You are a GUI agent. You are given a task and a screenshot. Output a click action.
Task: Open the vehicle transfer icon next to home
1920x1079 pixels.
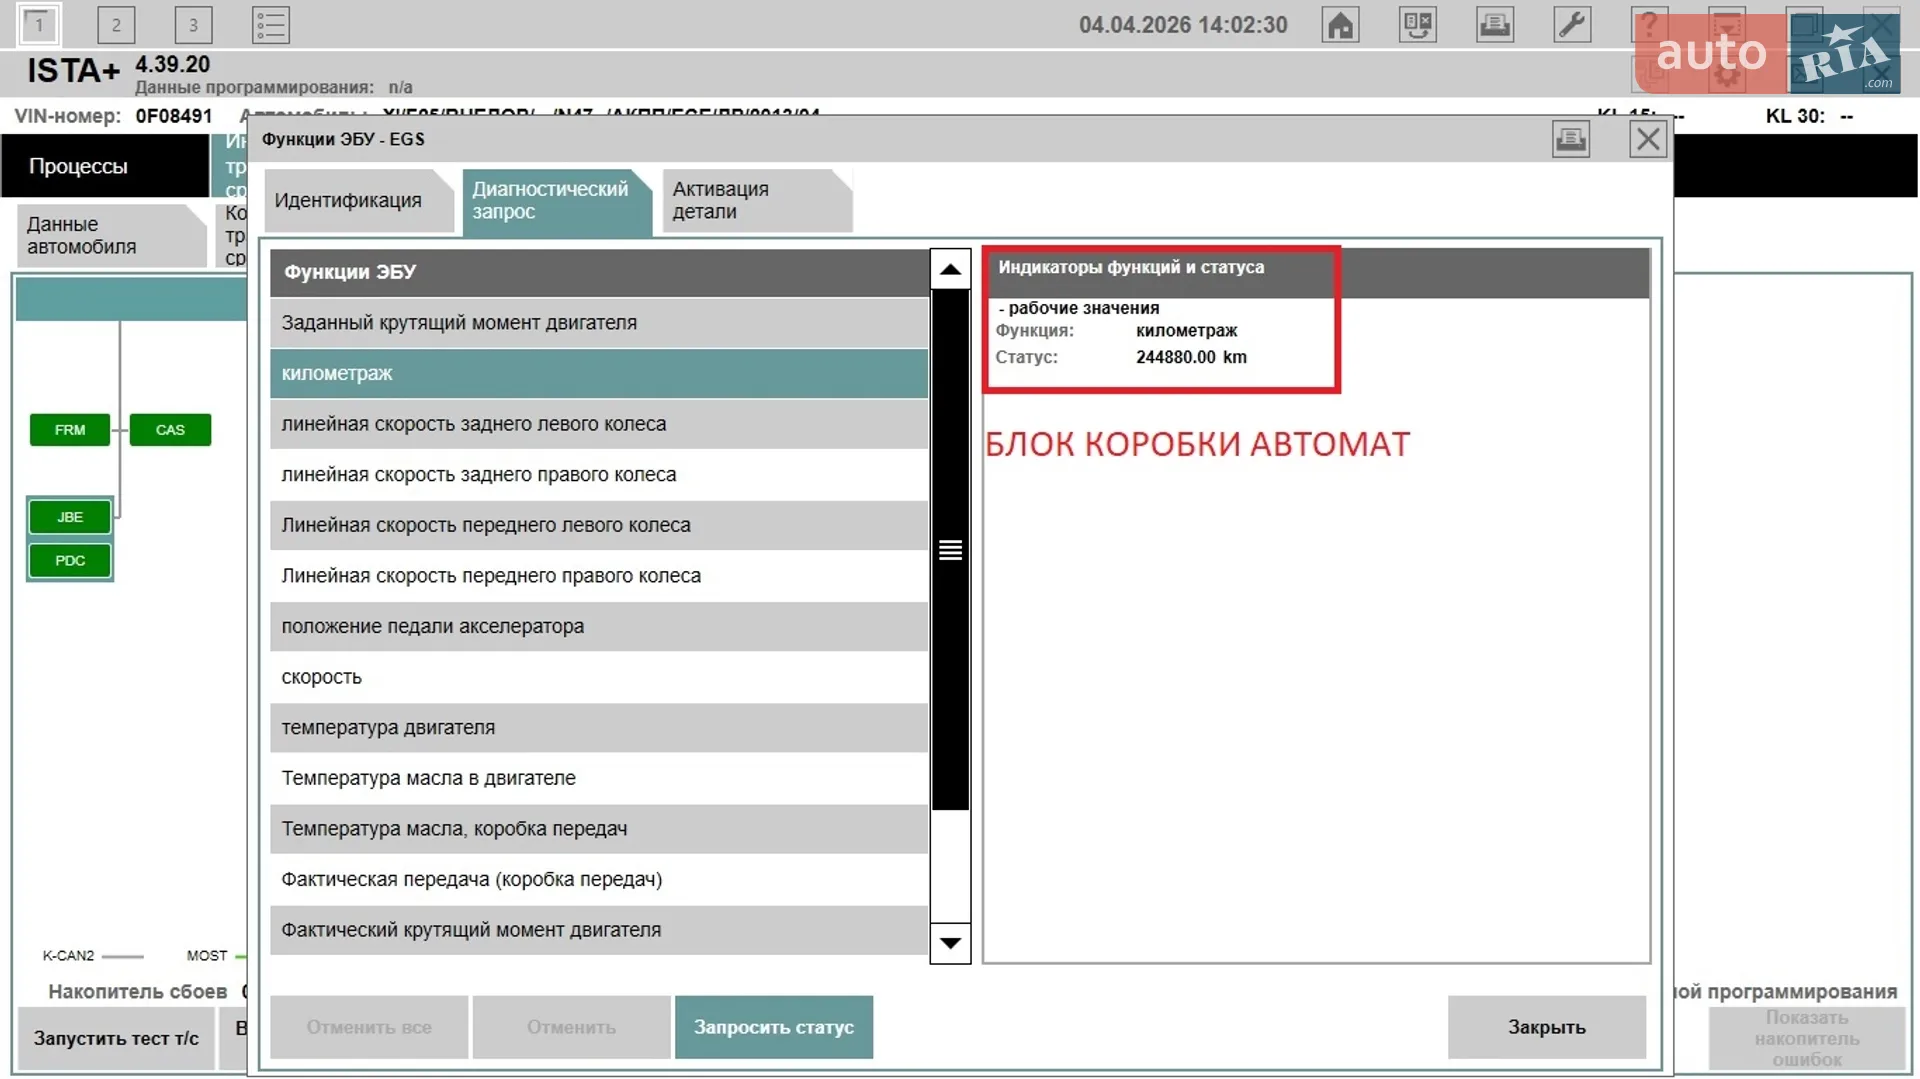point(1417,25)
